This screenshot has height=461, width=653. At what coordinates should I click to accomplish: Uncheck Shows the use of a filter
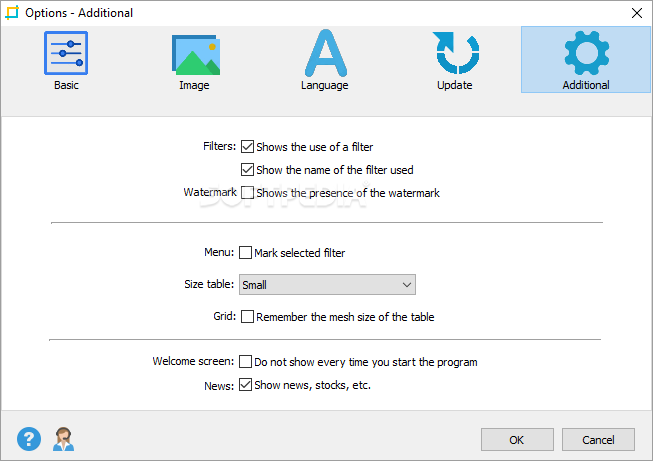tap(247, 147)
